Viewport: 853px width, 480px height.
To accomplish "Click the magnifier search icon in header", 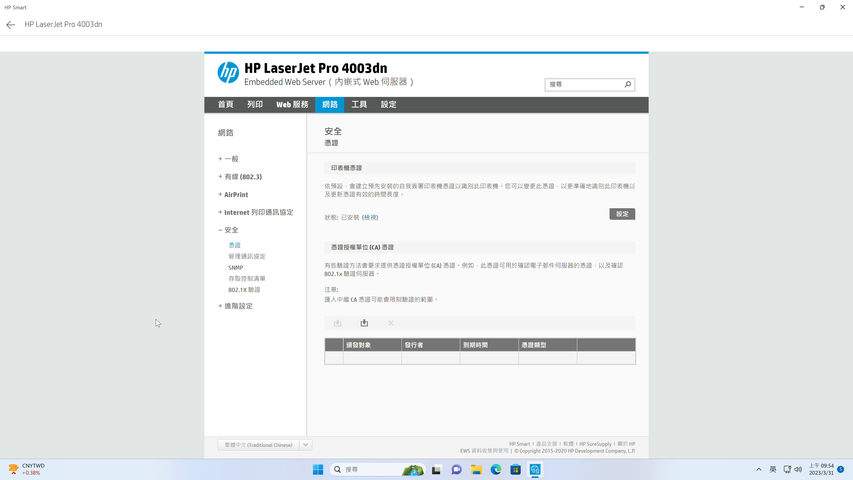I will tap(627, 84).
